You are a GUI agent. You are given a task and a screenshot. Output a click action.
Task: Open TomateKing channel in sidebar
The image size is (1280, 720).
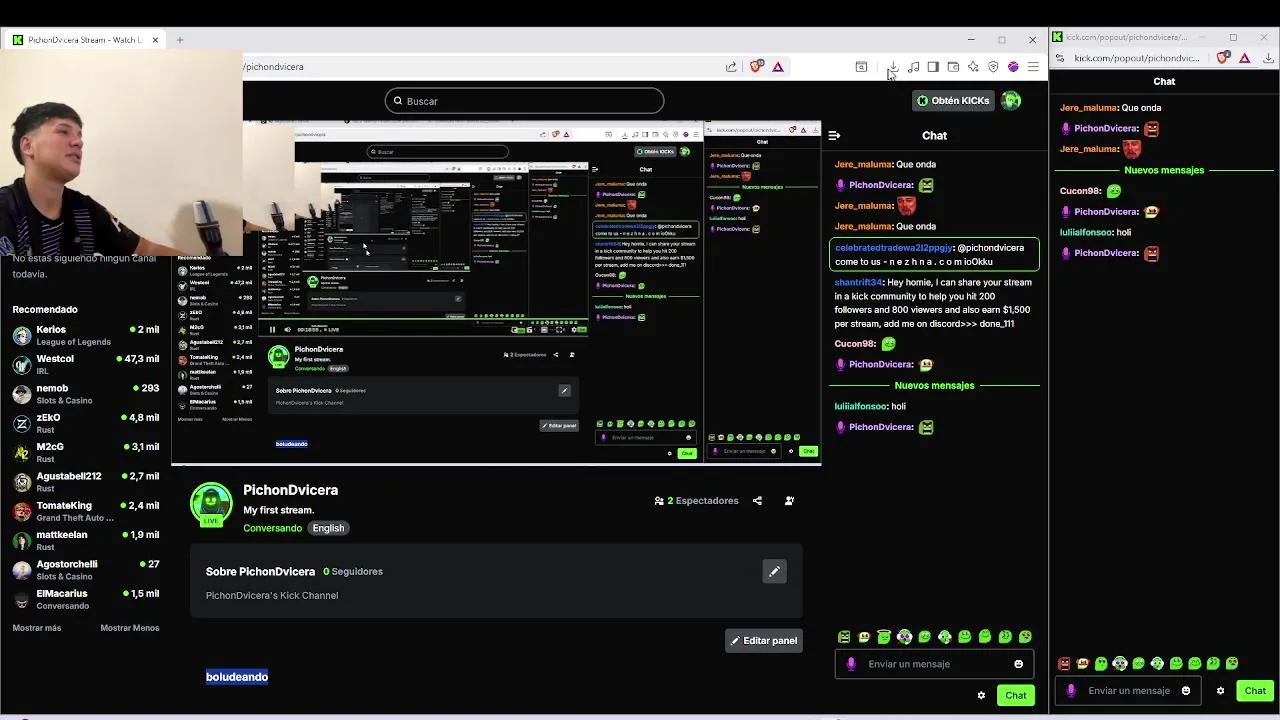pos(85,512)
